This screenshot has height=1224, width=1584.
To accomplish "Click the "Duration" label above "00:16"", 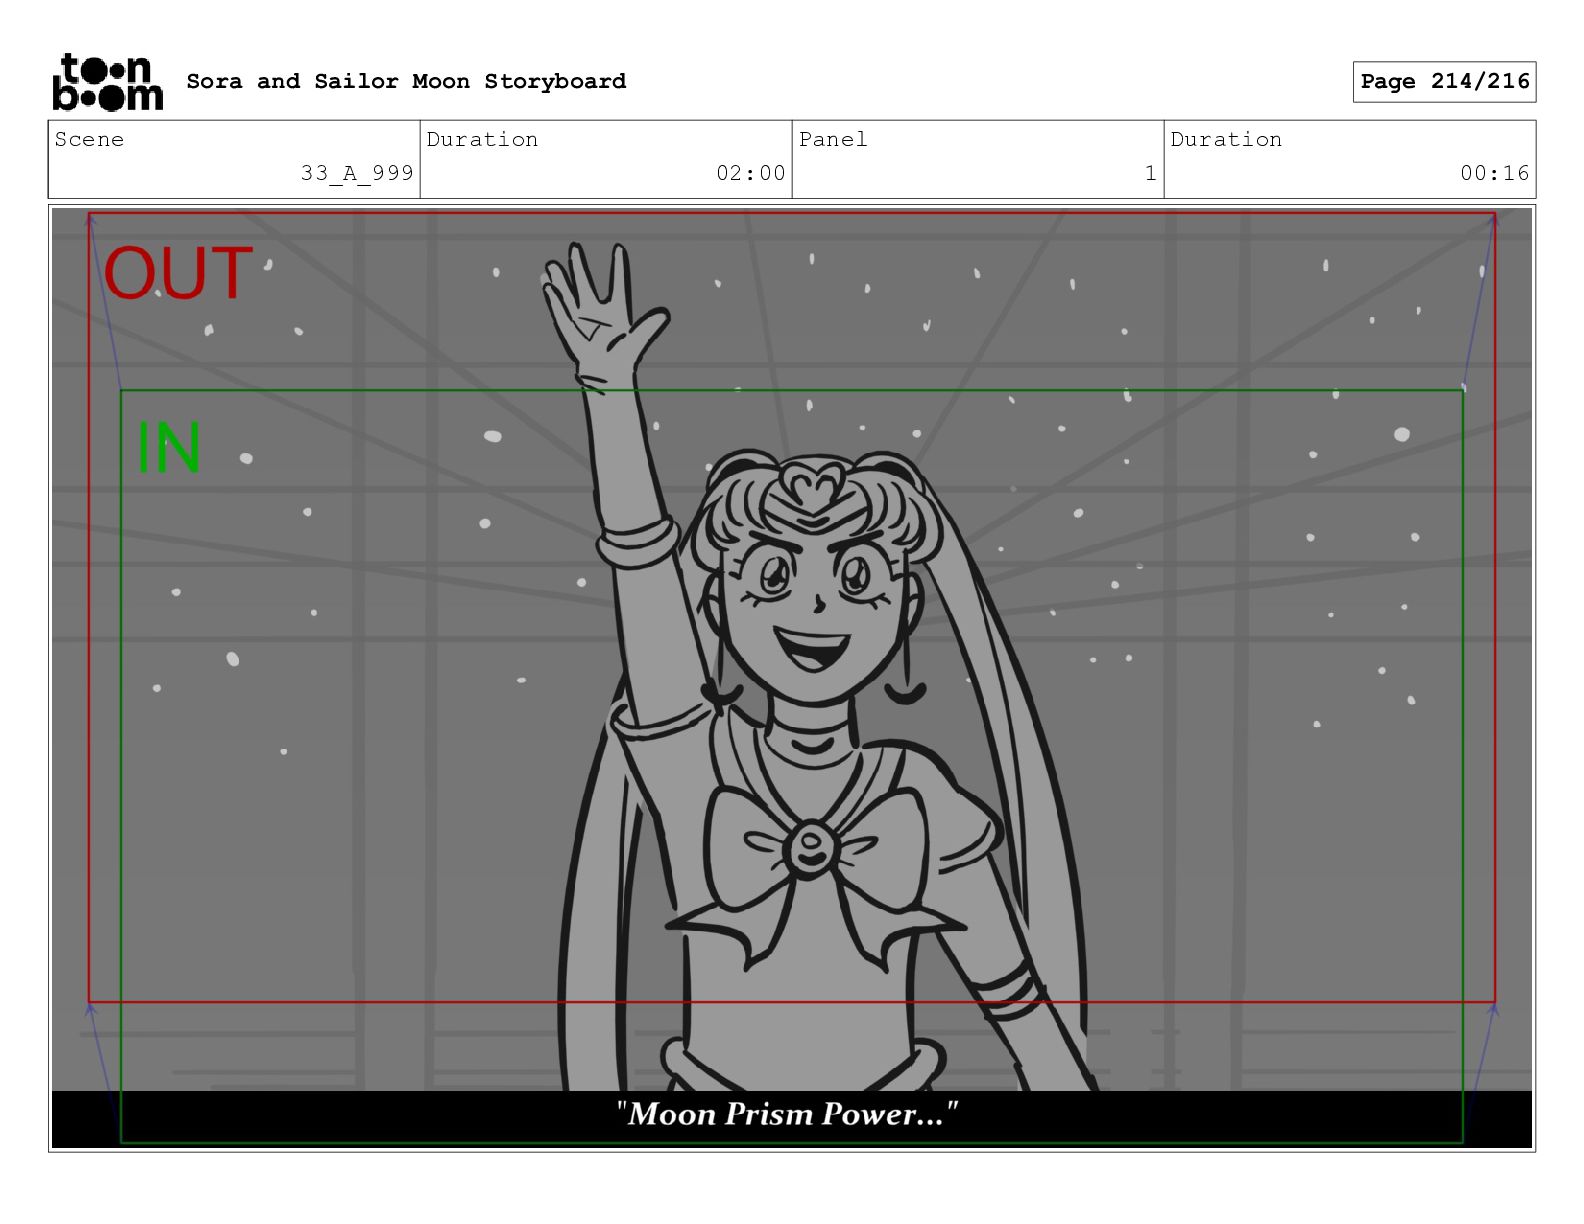I will pos(1226,140).
